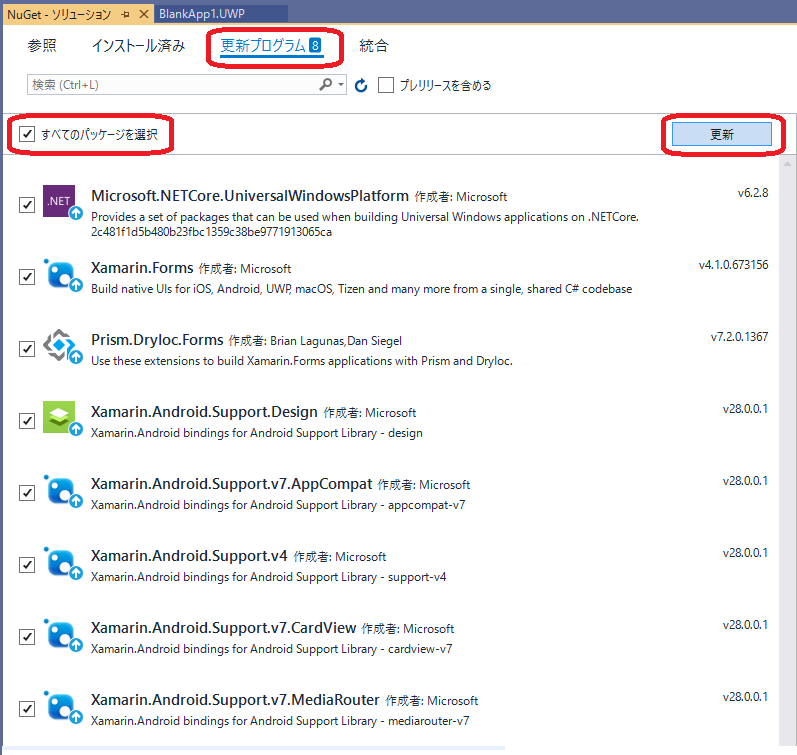
Task: Click scrollbar up arrow of package list
Action: [787, 164]
